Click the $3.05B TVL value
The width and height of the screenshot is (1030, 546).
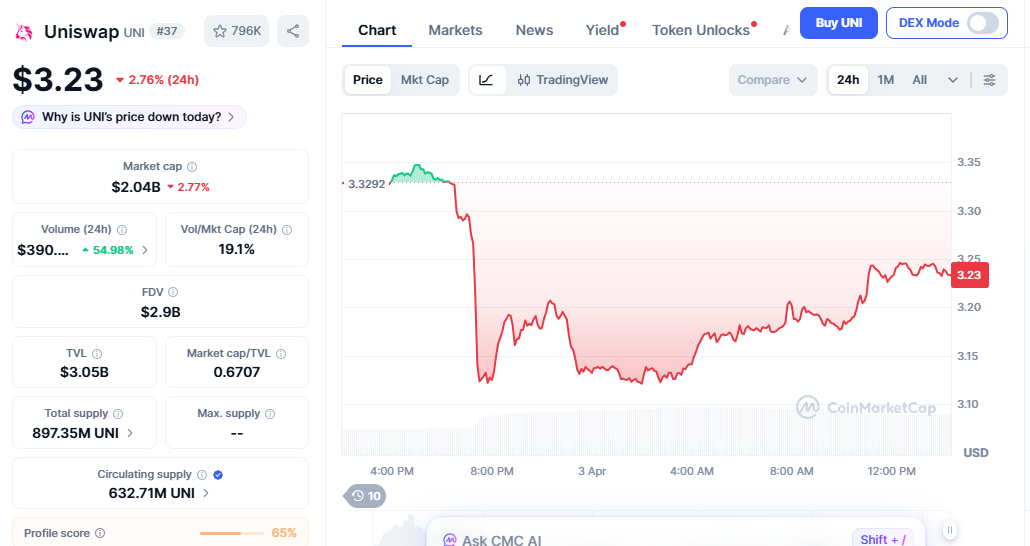tap(84, 373)
